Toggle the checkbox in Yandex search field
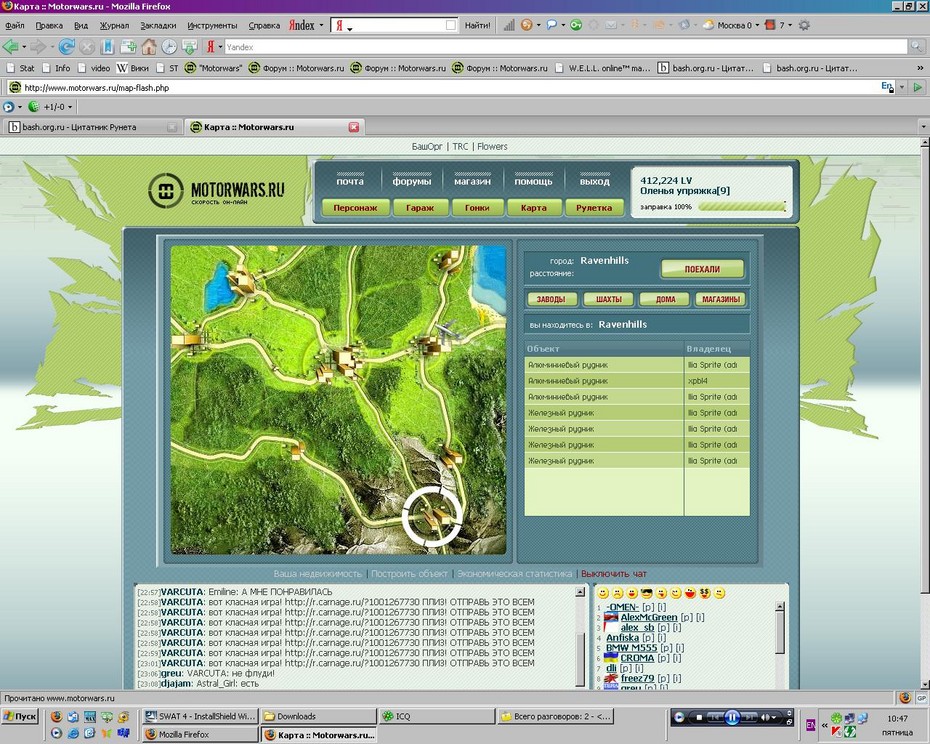Screen dimensions: 930x744 pyautogui.click(x=451, y=25)
